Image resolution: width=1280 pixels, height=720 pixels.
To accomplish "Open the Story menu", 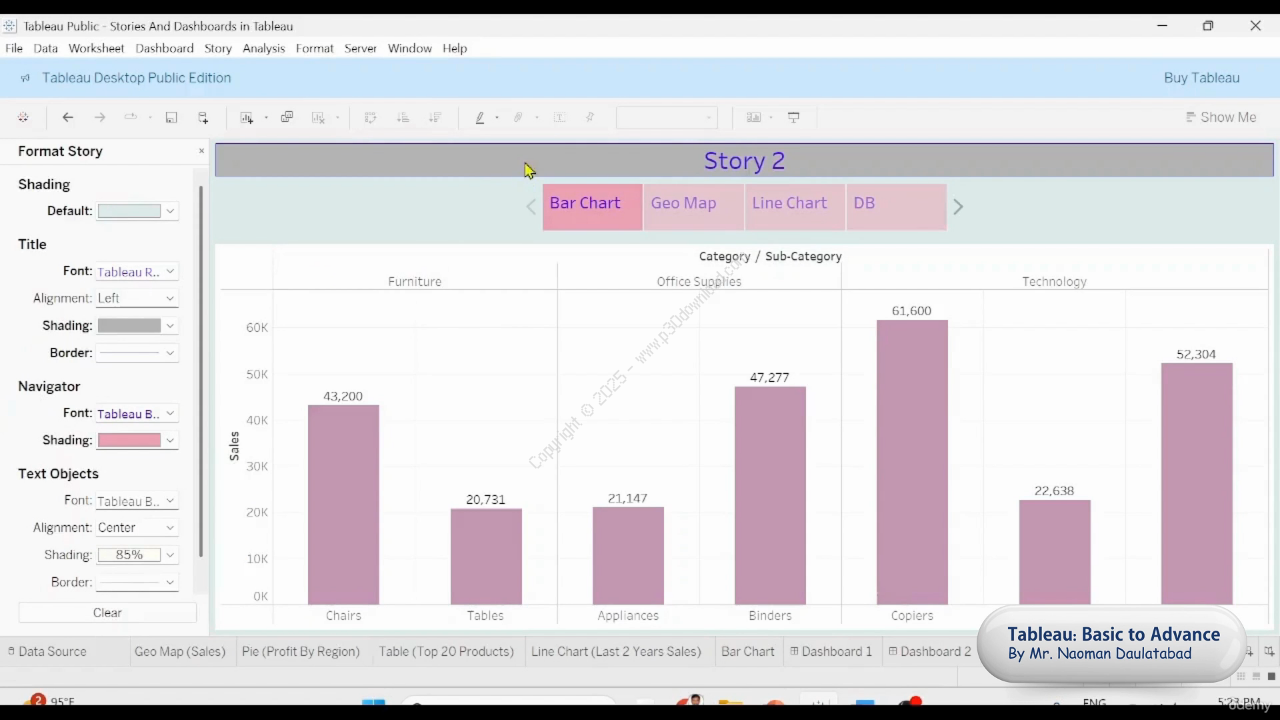I will coord(218,48).
